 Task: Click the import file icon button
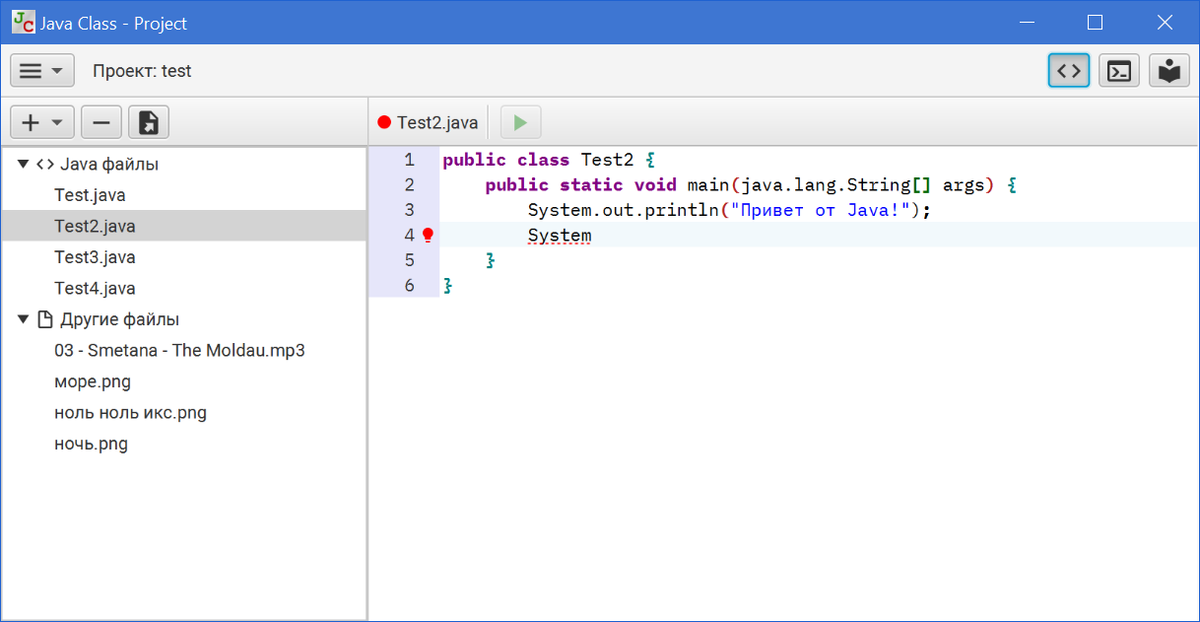click(149, 122)
